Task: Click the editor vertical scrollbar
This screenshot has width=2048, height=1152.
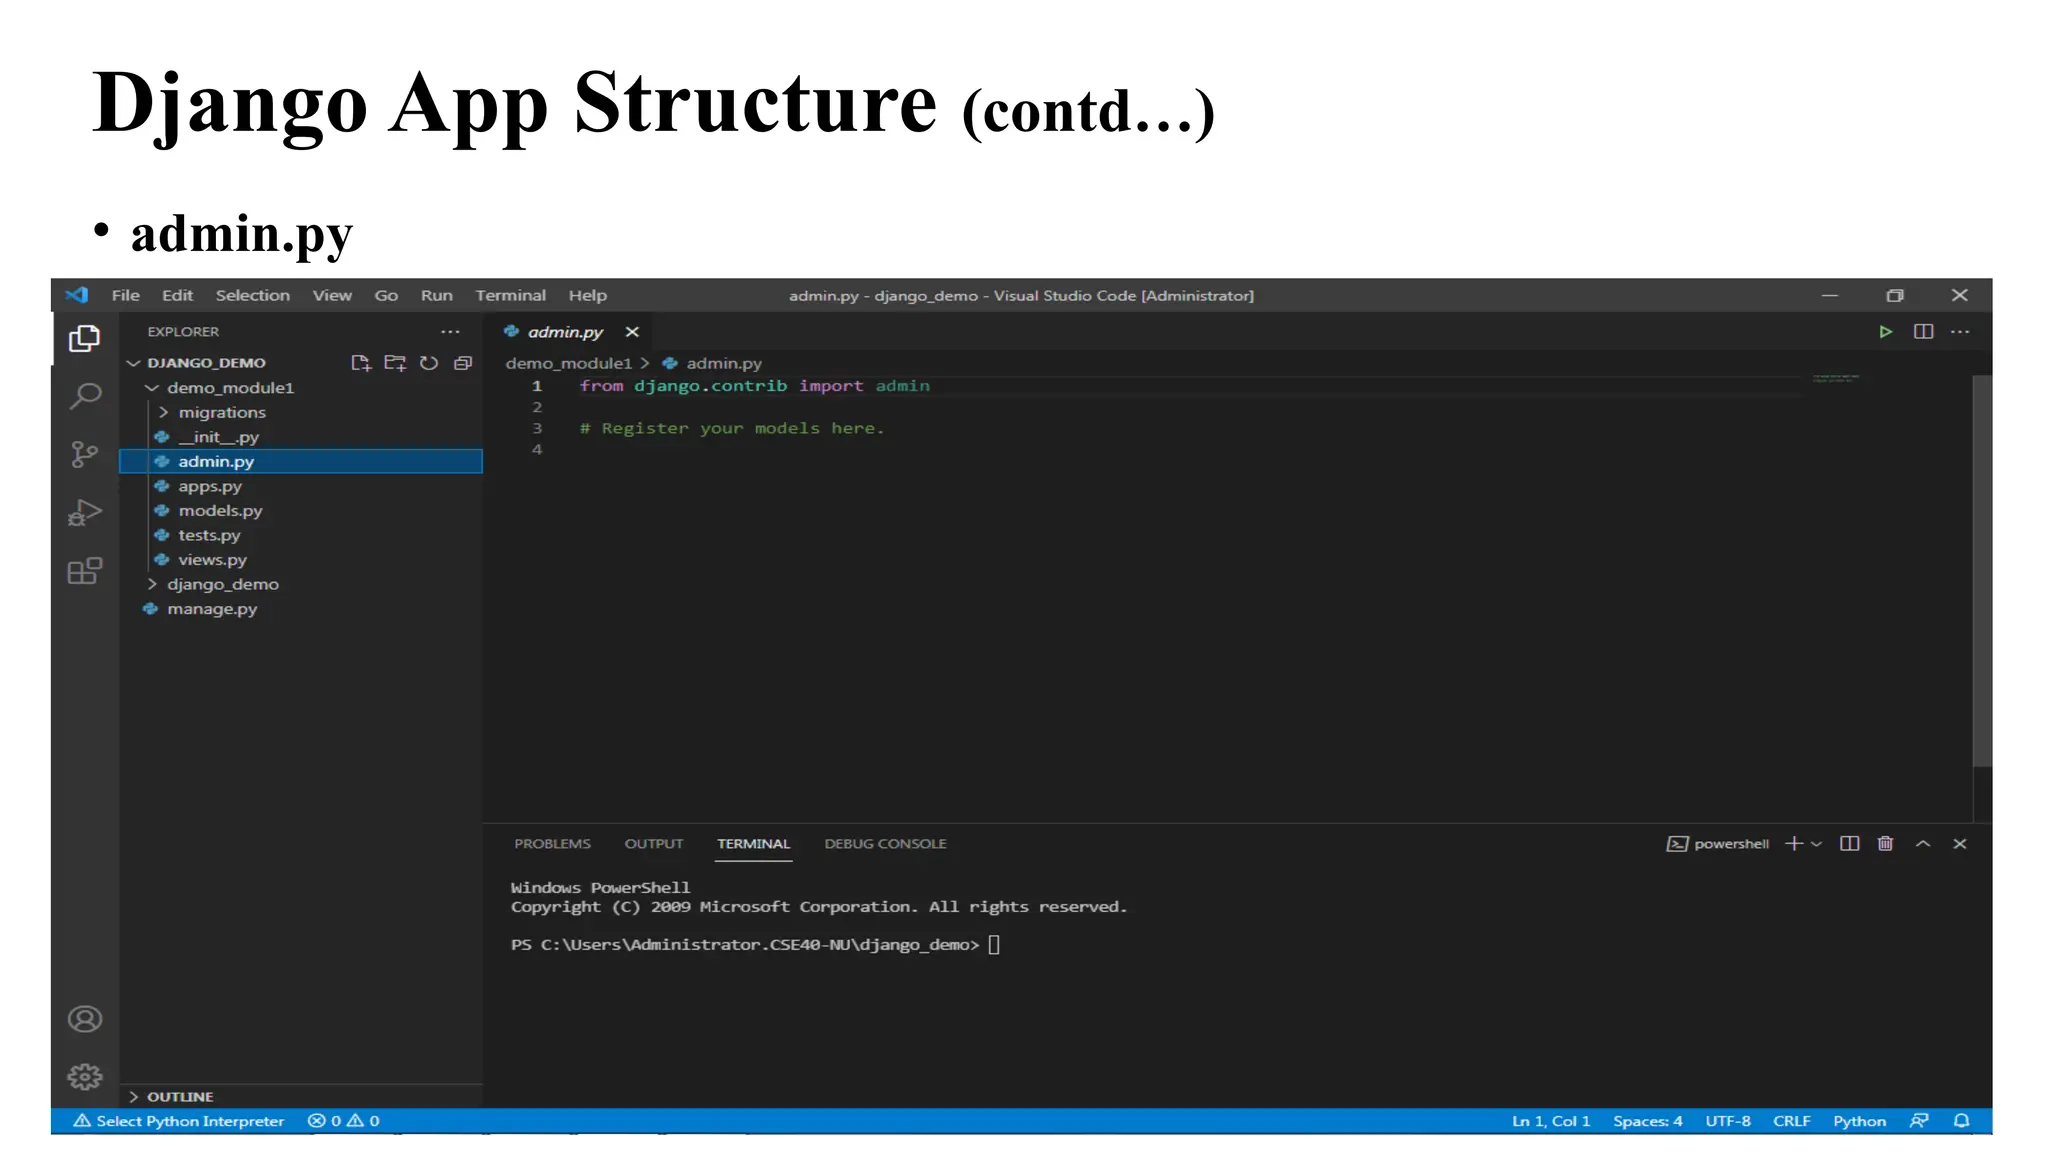Action: [1981, 572]
